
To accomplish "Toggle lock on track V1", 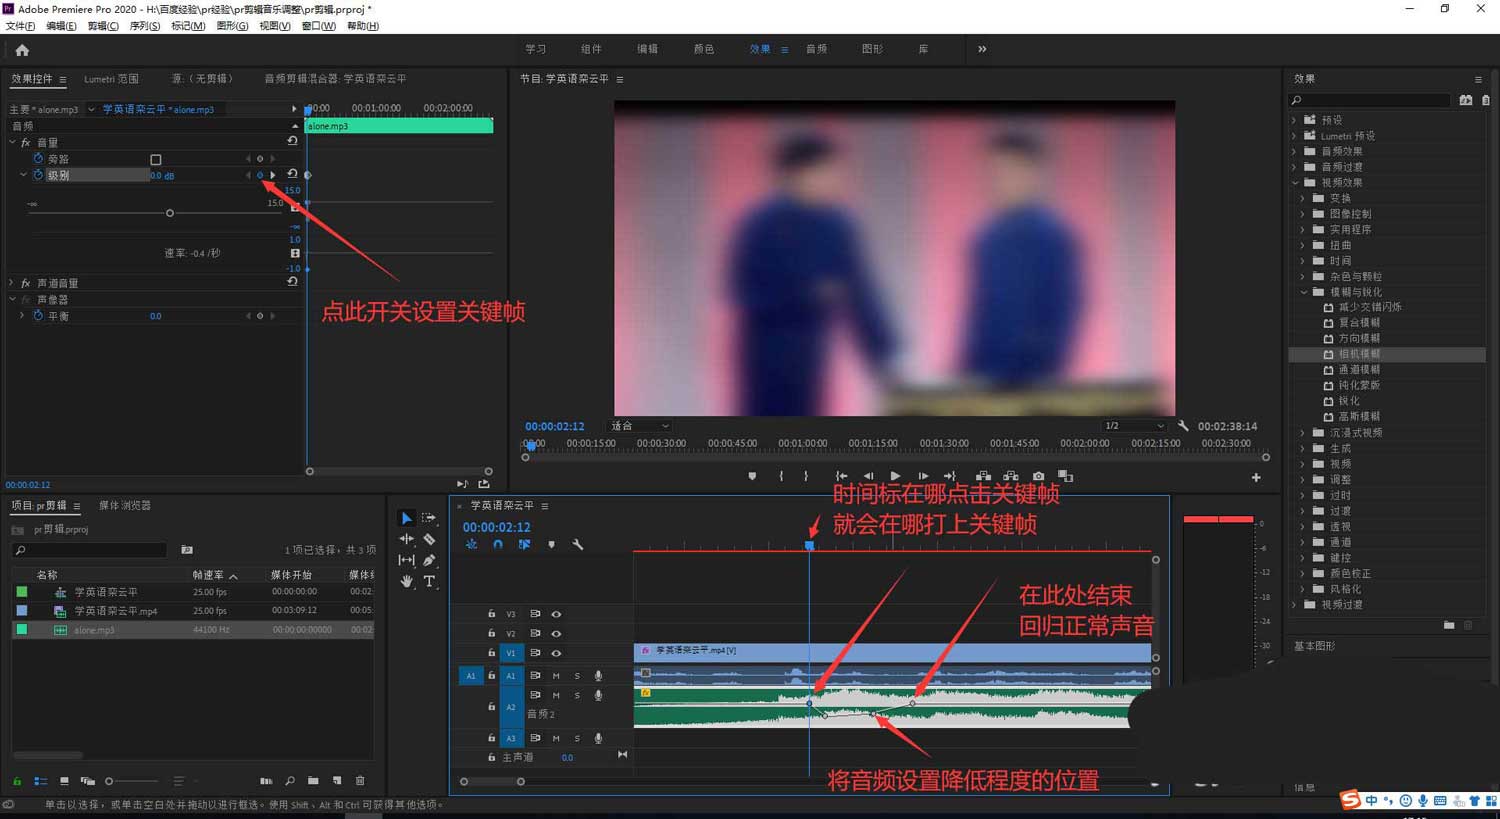I will [x=491, y=653].
